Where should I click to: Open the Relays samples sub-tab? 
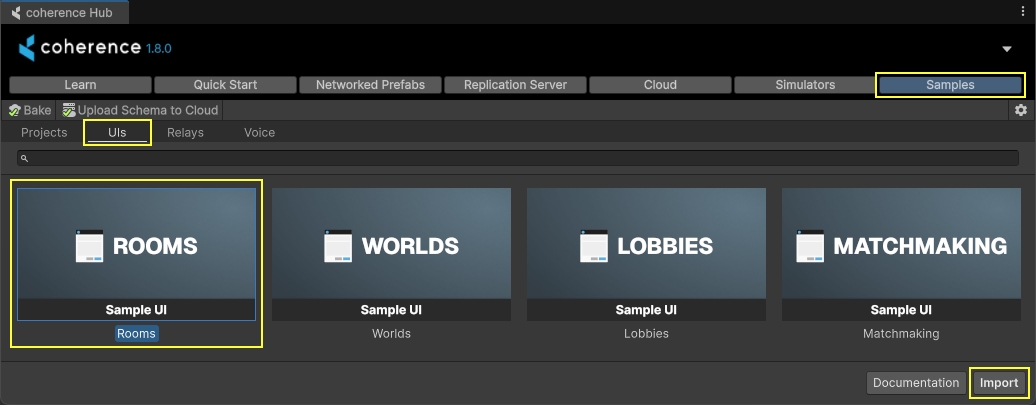[185, 133]
